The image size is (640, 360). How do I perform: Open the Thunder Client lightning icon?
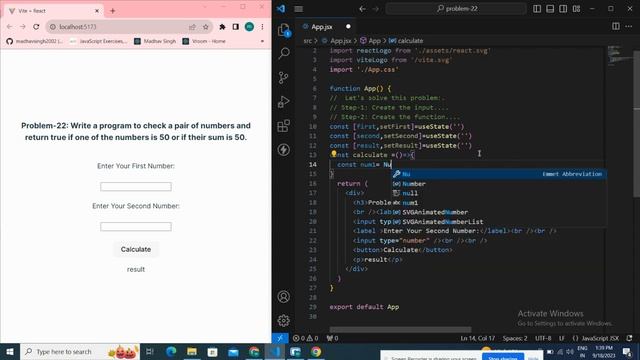[x=284, y=149]
